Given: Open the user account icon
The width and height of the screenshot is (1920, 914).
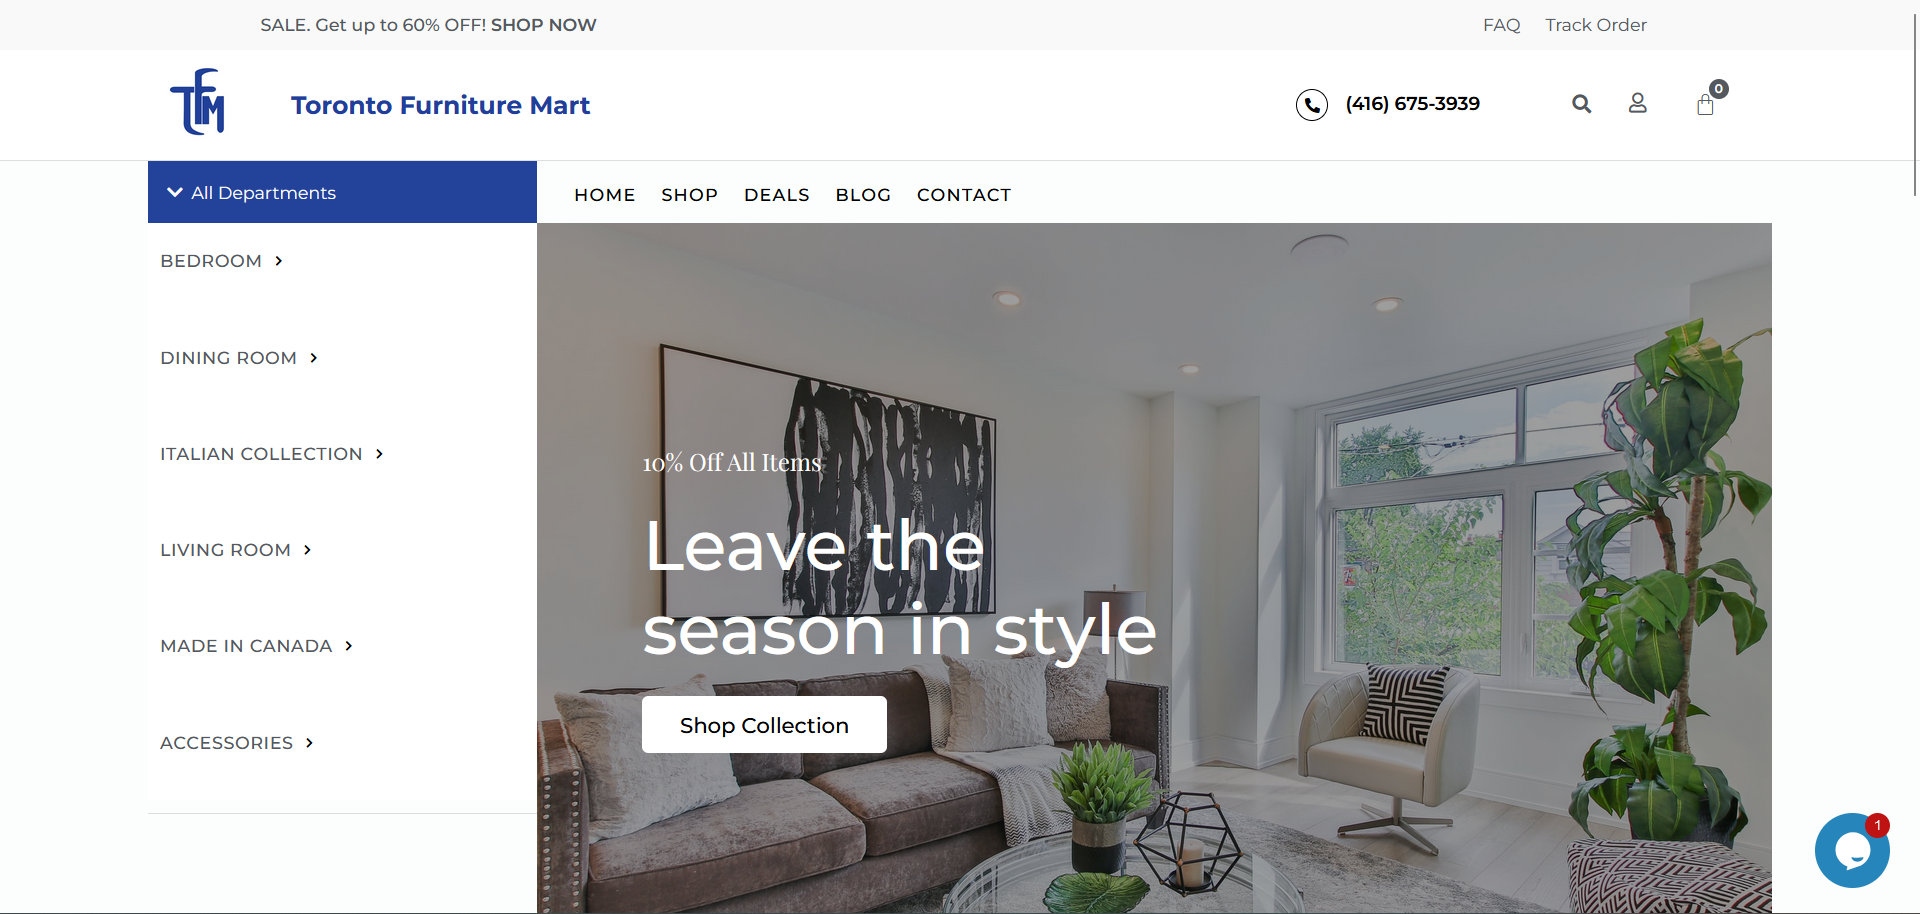Looking at the screenshot, I should pyautogui.click(x=1637, y=103).
